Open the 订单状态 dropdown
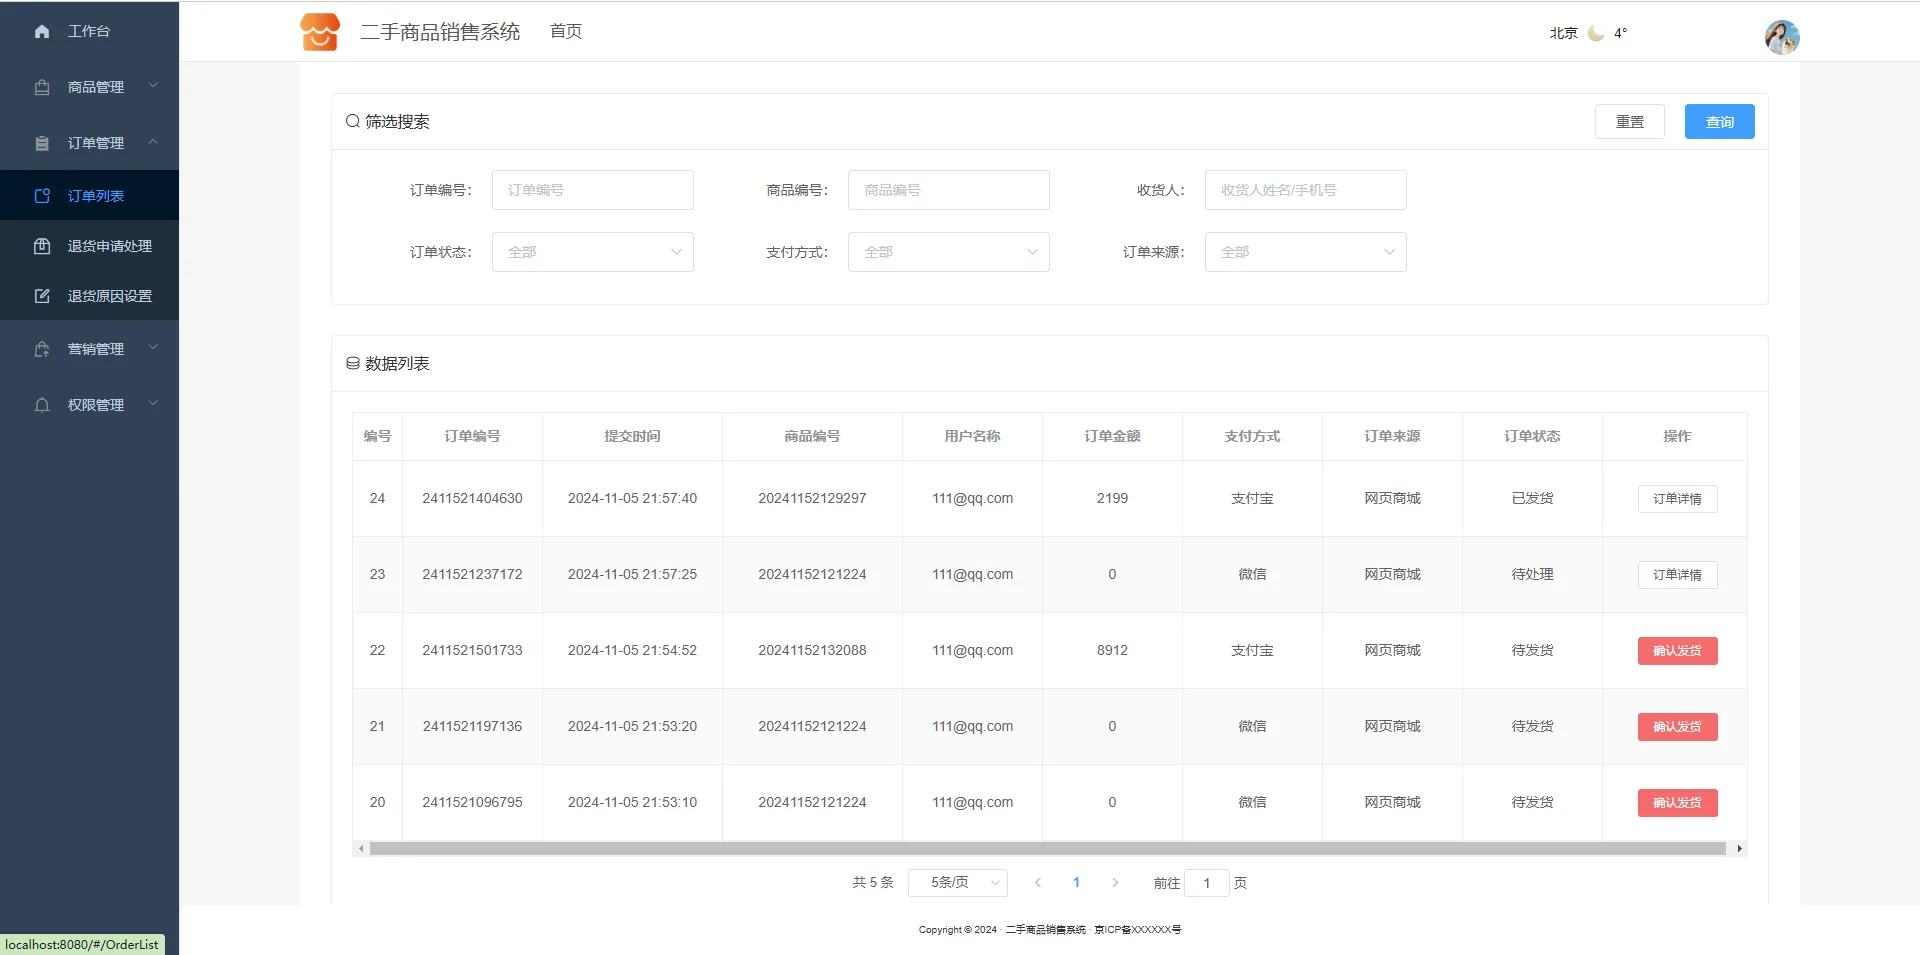 pyautogui.click(x=592, y=252)
